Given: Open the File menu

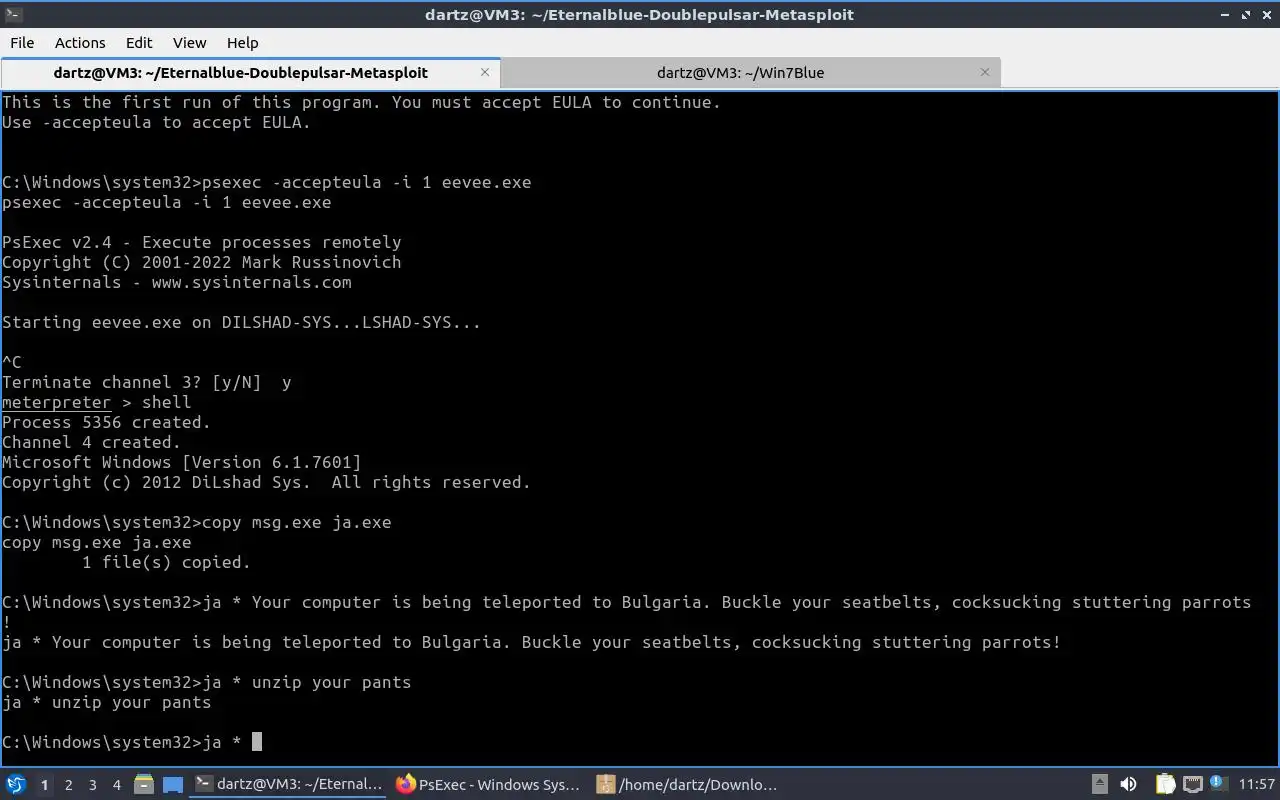Looking at the screenshot, I should tap(22, 42).
